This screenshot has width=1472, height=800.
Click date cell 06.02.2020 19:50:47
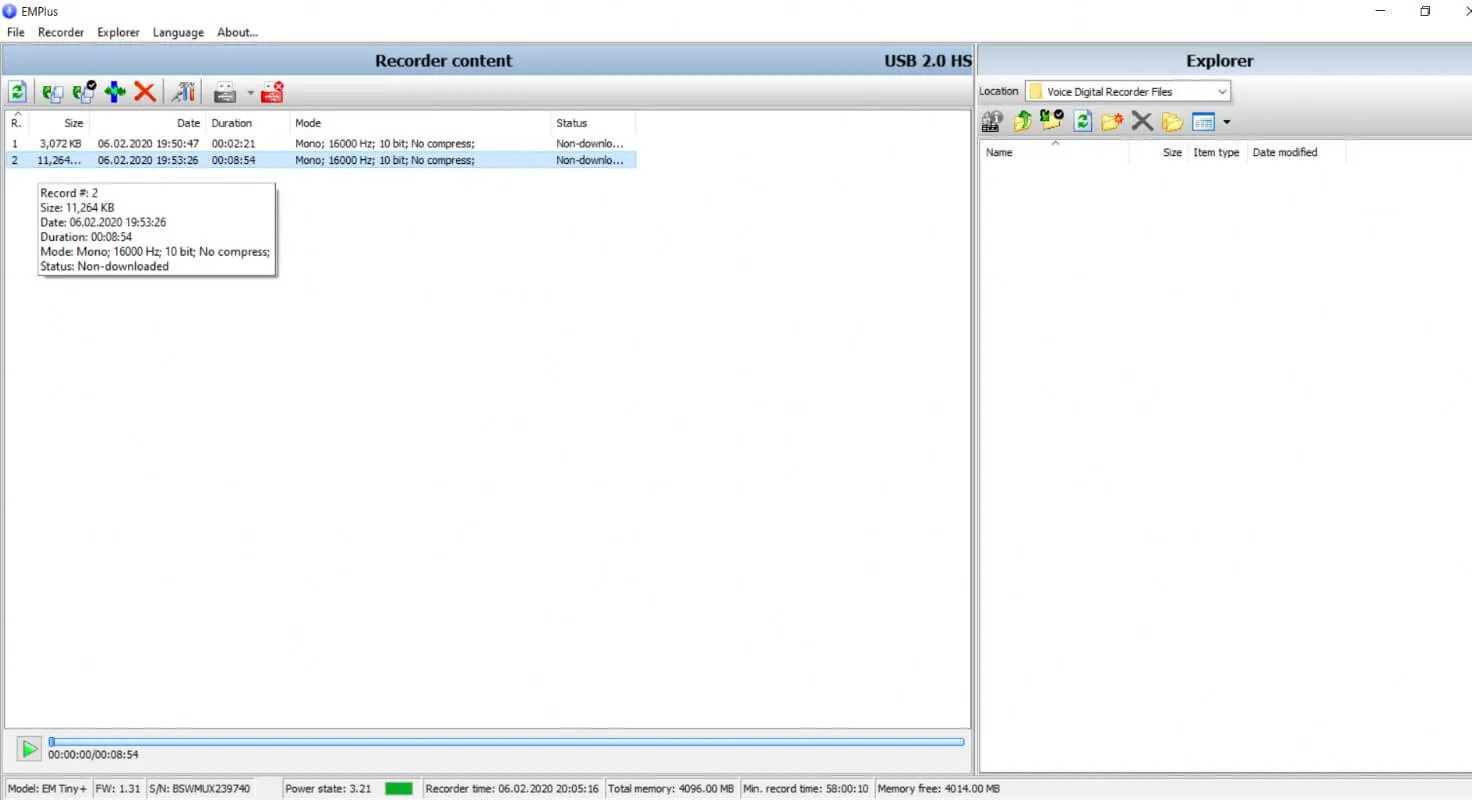click(148, 144)
